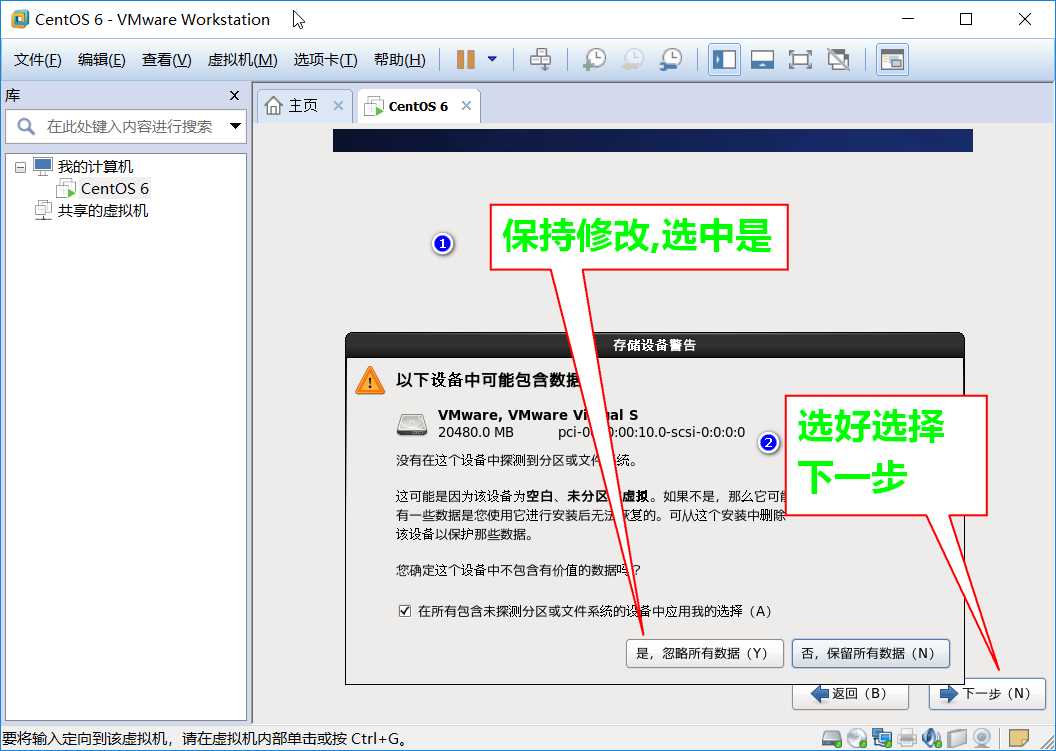The image size is (1056, 751).
Task: Click 否，保留所有数据 (N) button
Action: click(871, 653)
